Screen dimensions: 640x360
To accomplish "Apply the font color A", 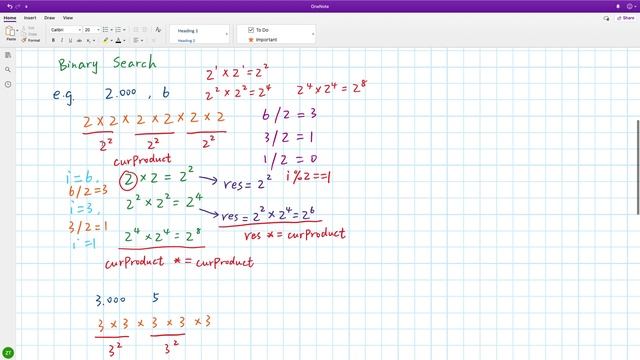I will 118,40.
